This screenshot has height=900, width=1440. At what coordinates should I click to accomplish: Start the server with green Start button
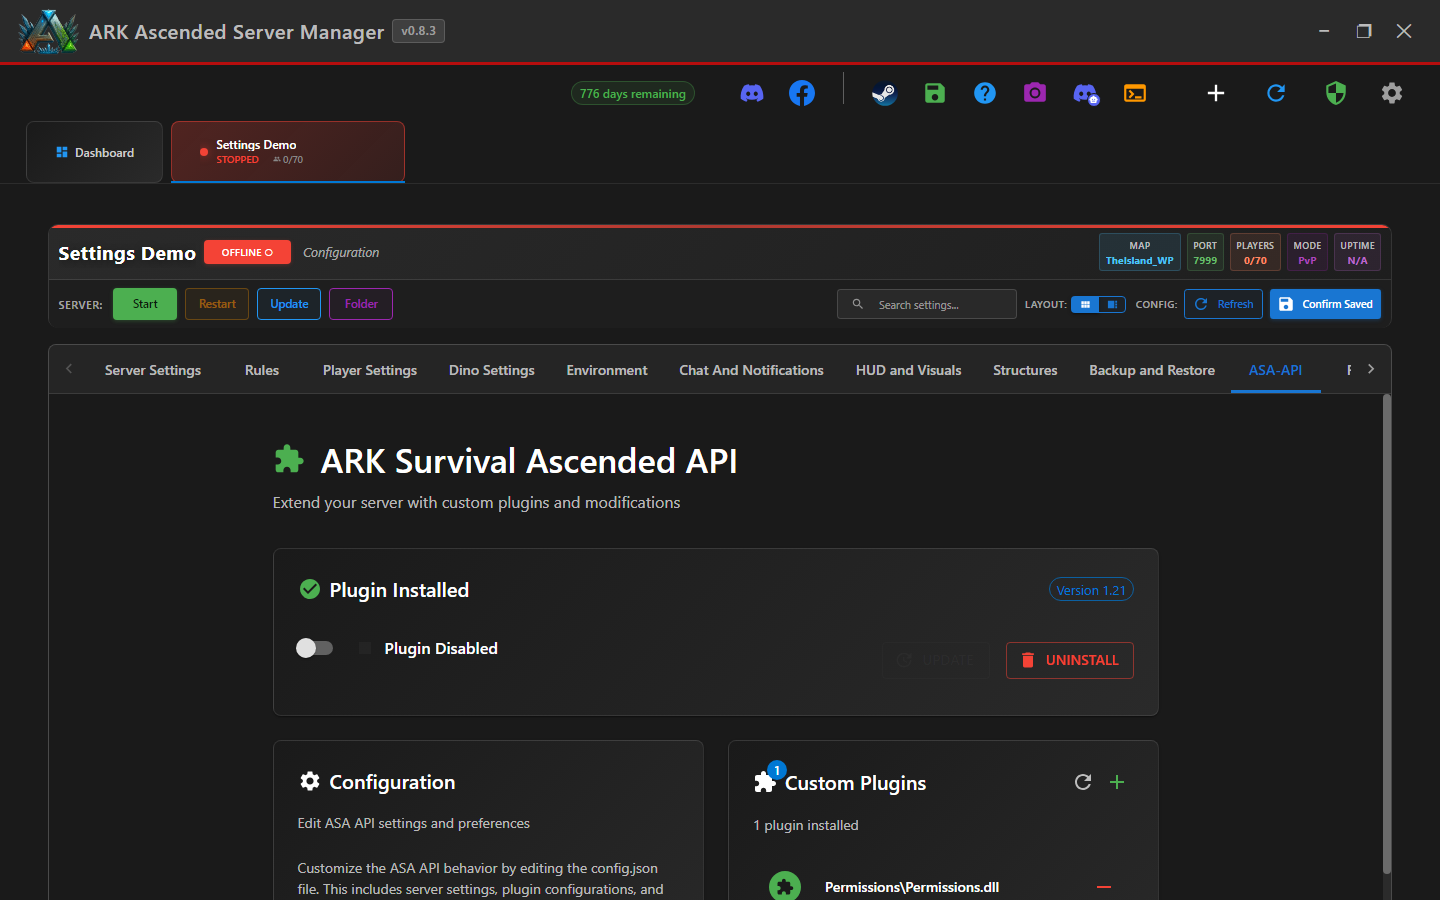pos(145,304)
